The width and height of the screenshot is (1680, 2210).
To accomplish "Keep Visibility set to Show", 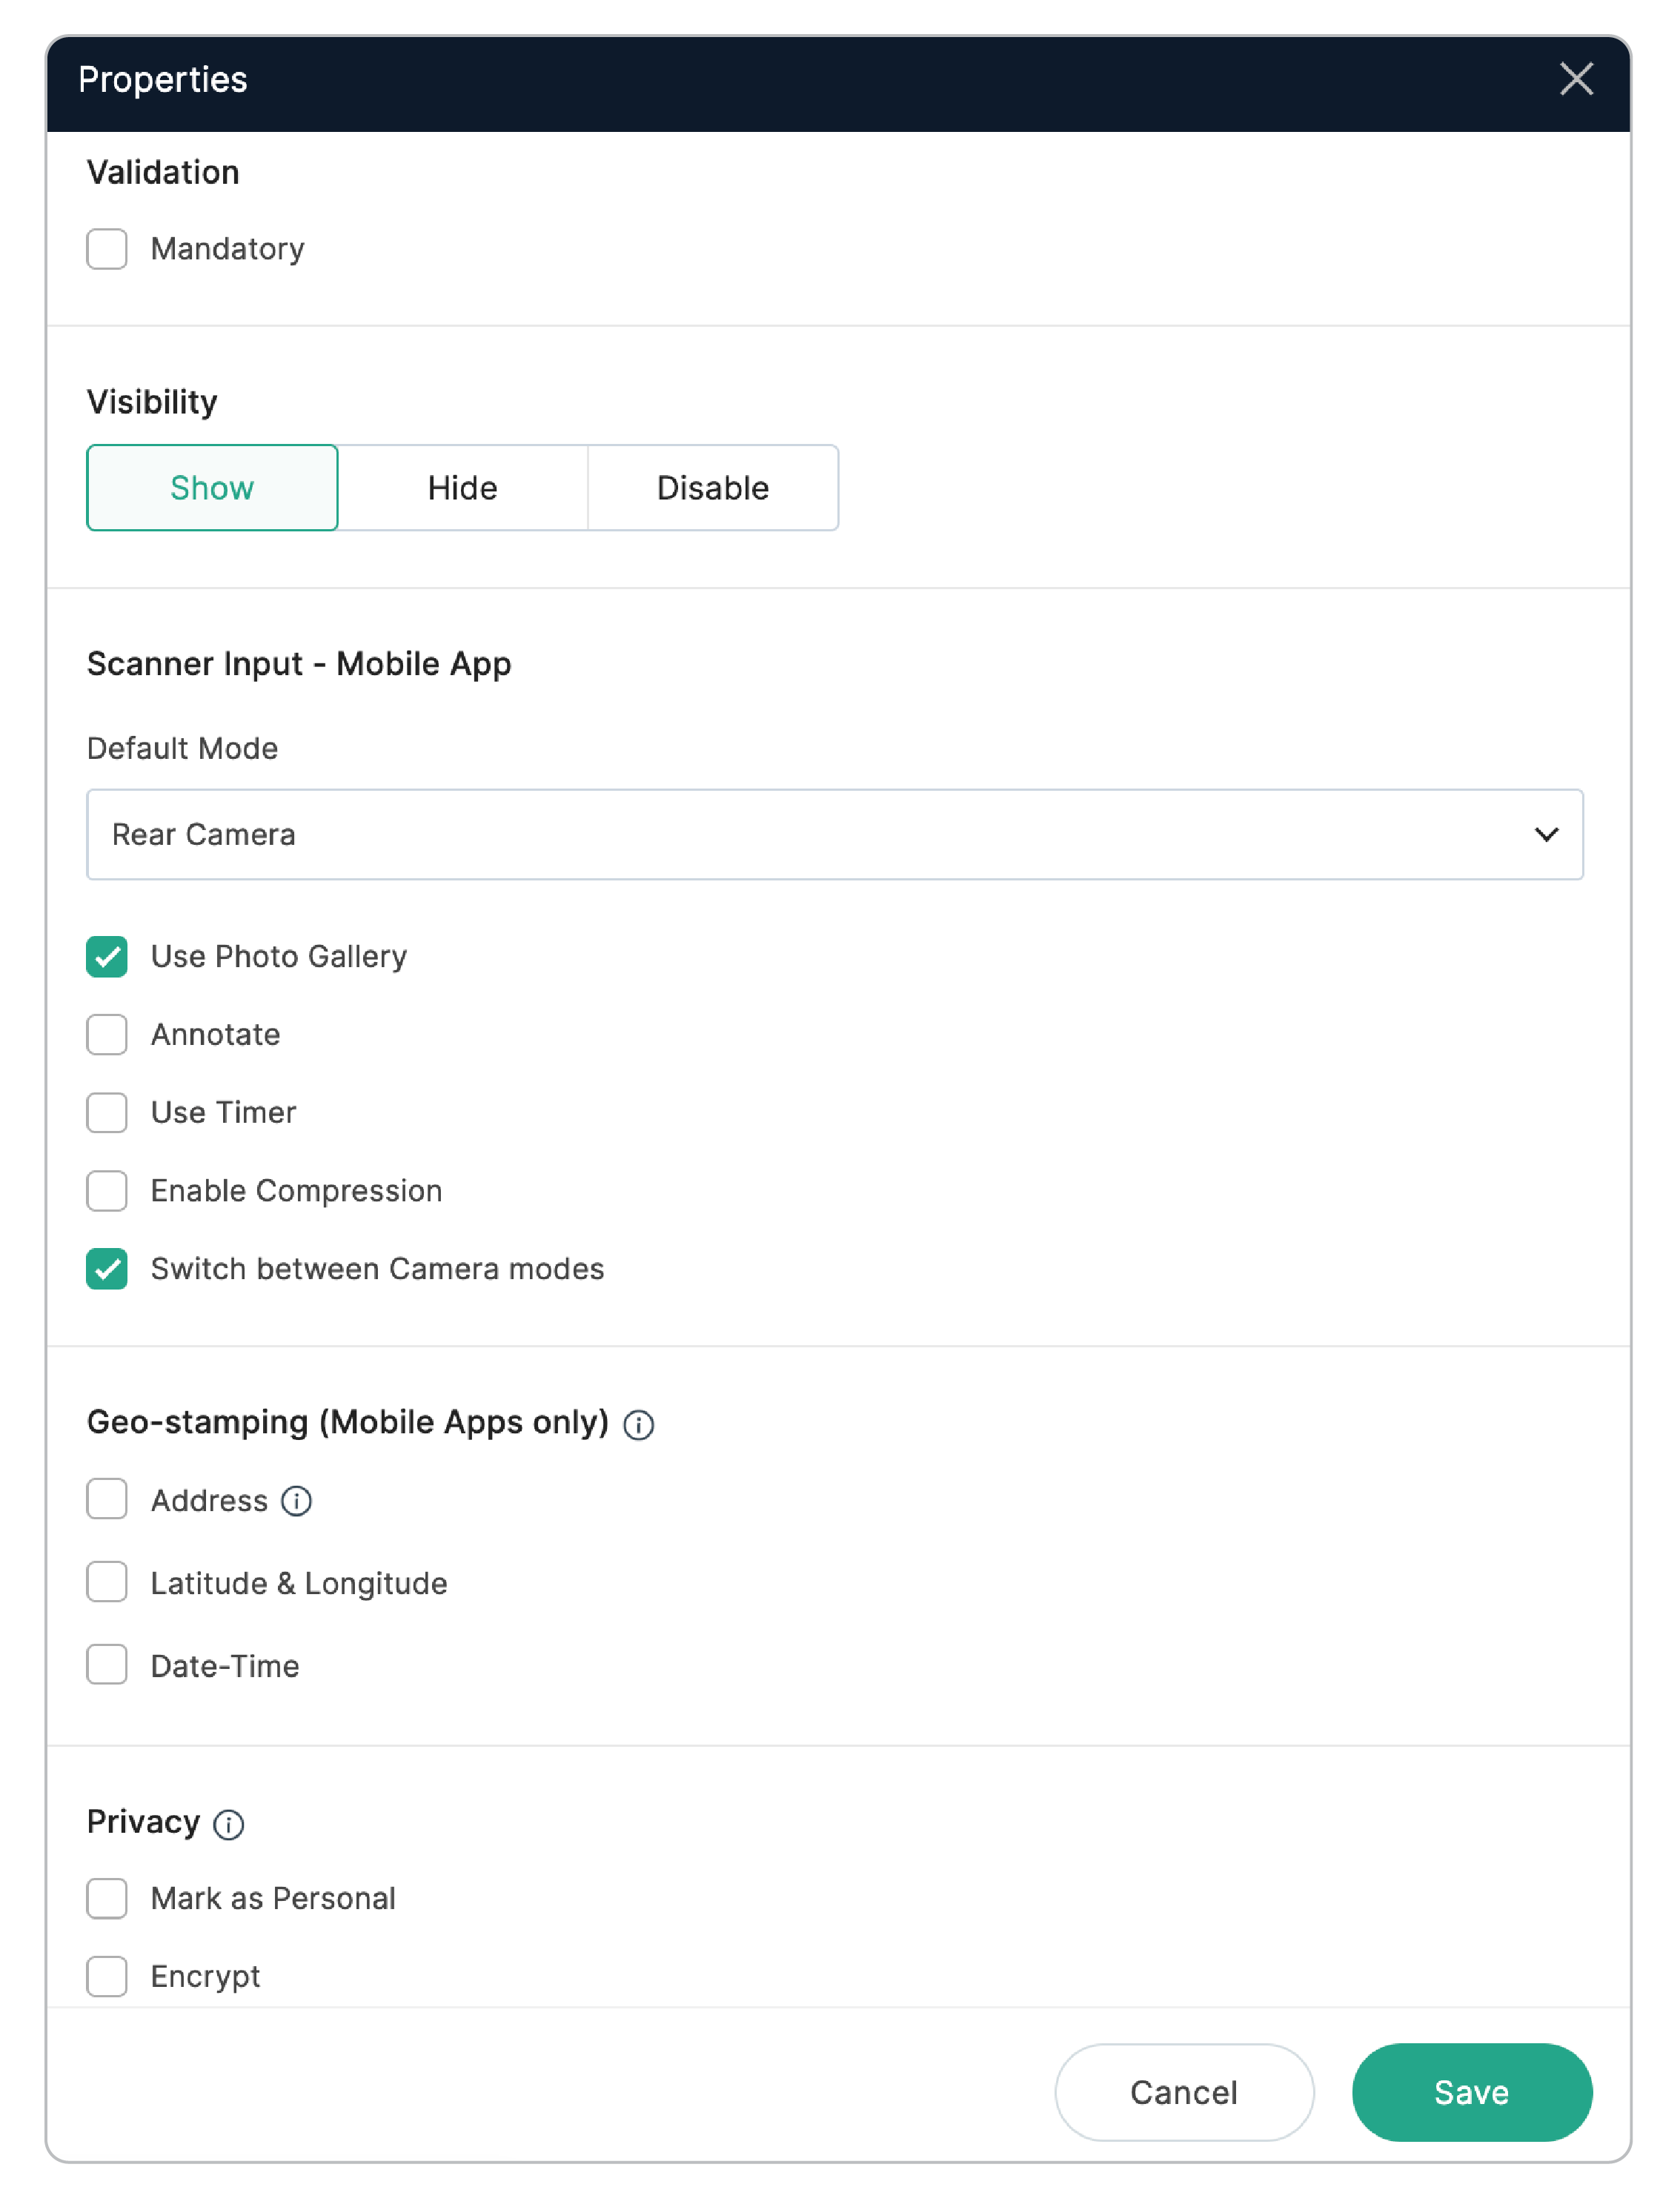I will (212, 488).
